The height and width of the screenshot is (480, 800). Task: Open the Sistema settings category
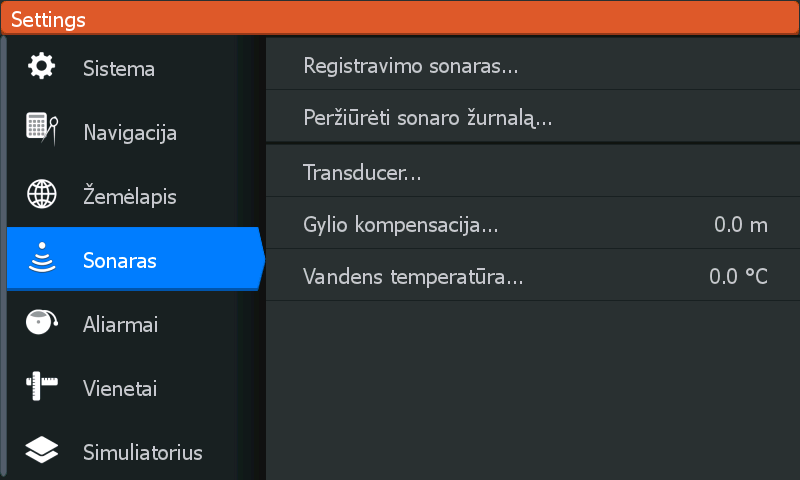(119, 69)
